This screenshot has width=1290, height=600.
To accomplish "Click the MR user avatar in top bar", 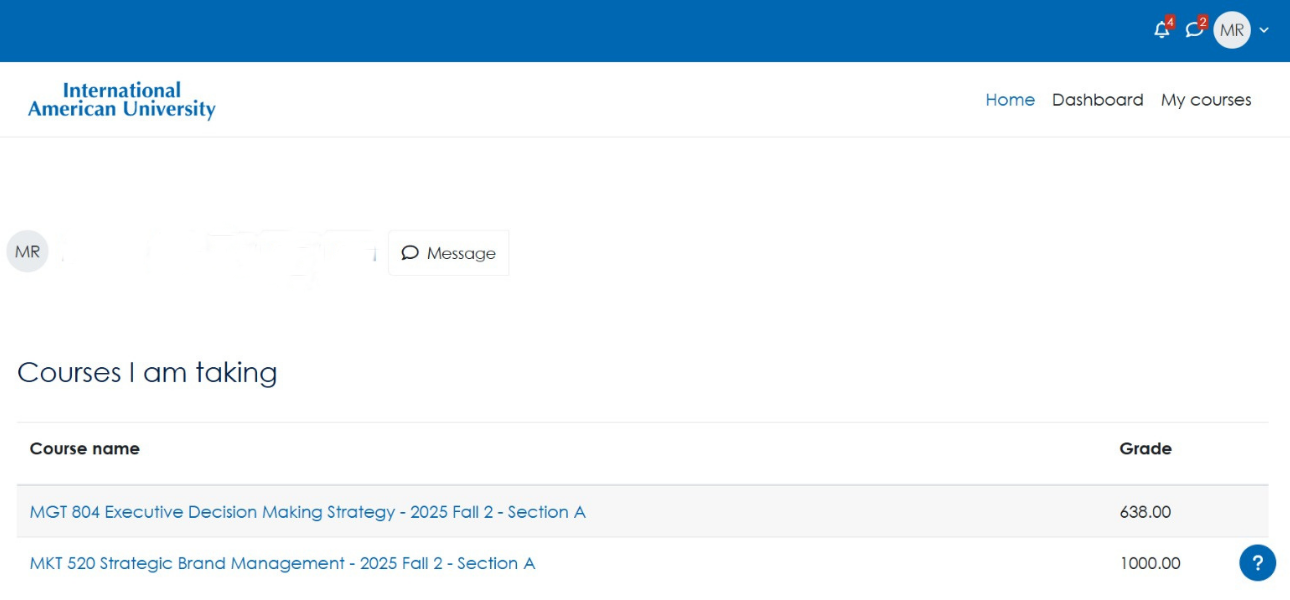I will click(x=1232, y=30).
